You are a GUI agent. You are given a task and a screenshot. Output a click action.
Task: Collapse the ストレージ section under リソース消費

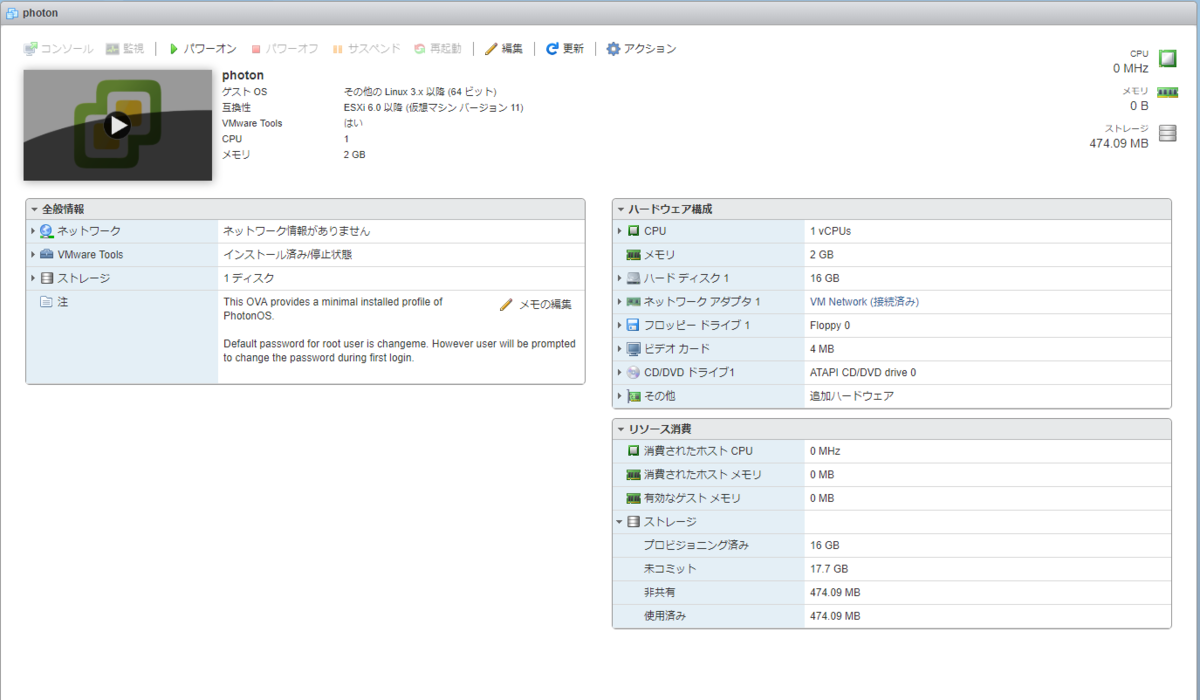click(x=620, y=521)
